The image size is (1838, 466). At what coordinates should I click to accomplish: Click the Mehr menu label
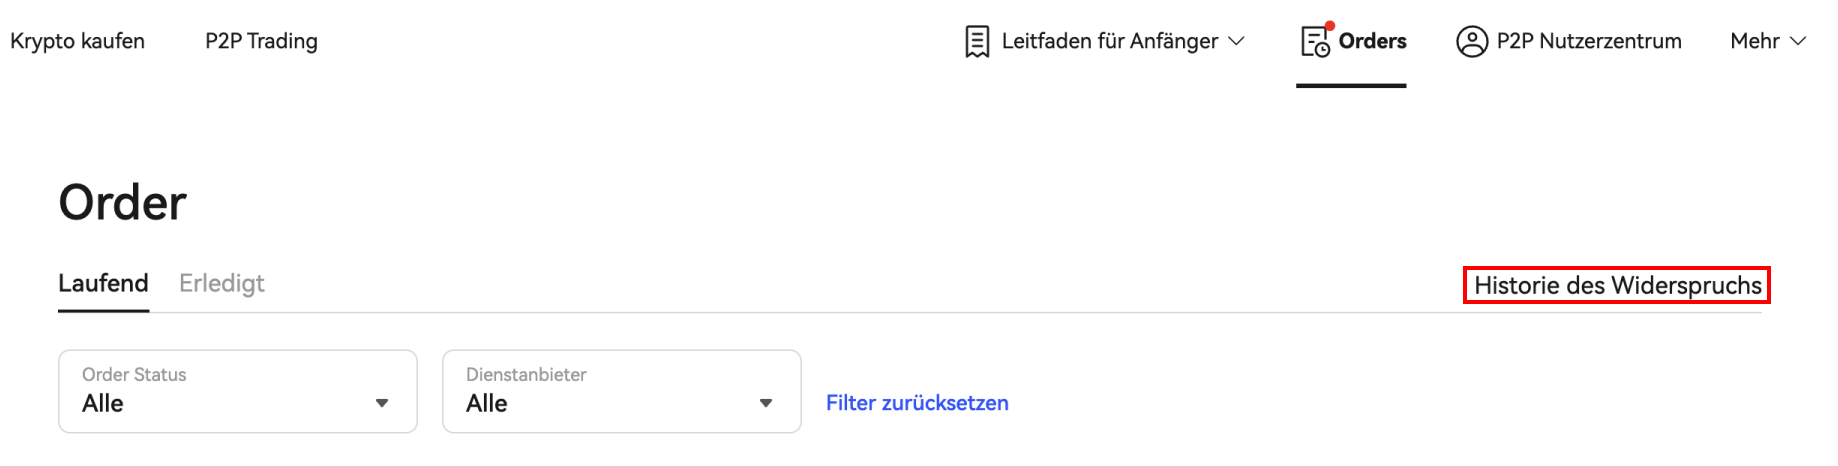(1754, 41)
